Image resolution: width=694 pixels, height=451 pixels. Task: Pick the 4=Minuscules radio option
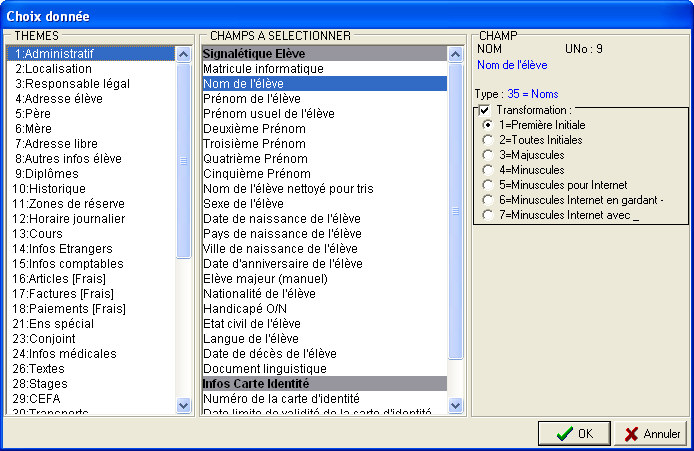487,170
